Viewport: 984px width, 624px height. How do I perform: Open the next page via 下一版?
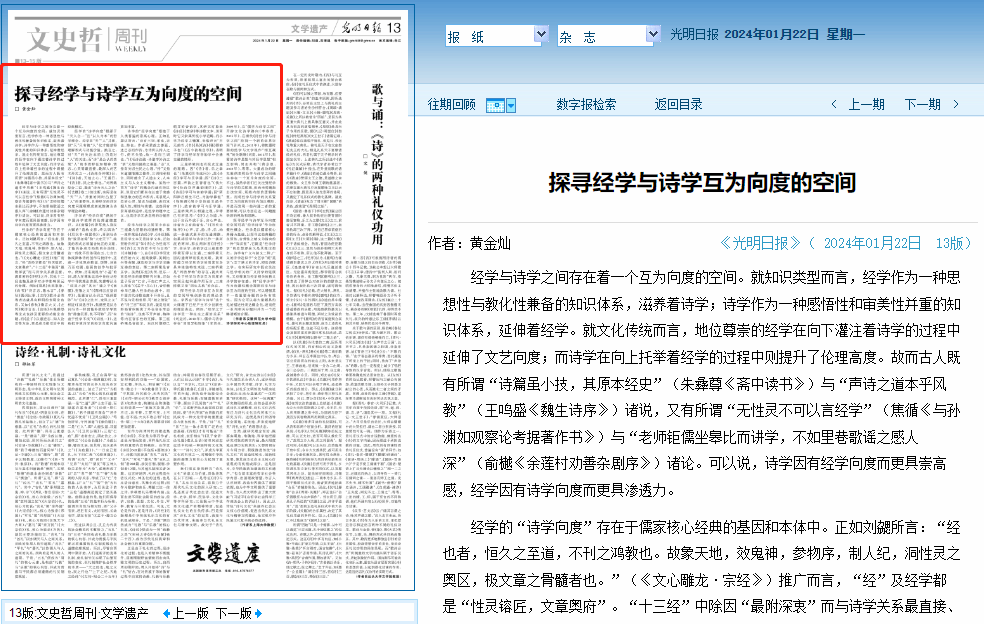click(234, 613)
